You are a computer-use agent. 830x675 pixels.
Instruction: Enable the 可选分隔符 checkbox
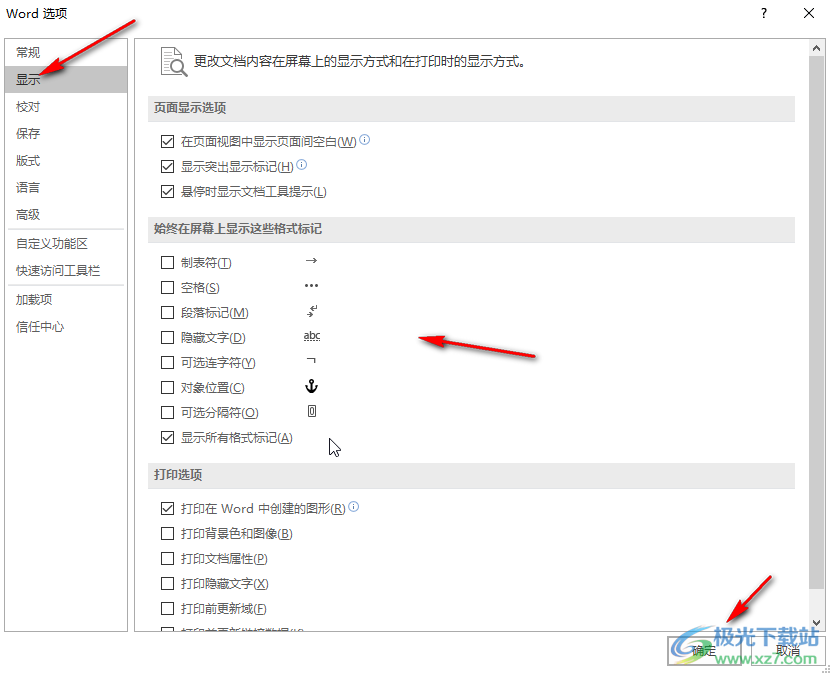[167, 412]
